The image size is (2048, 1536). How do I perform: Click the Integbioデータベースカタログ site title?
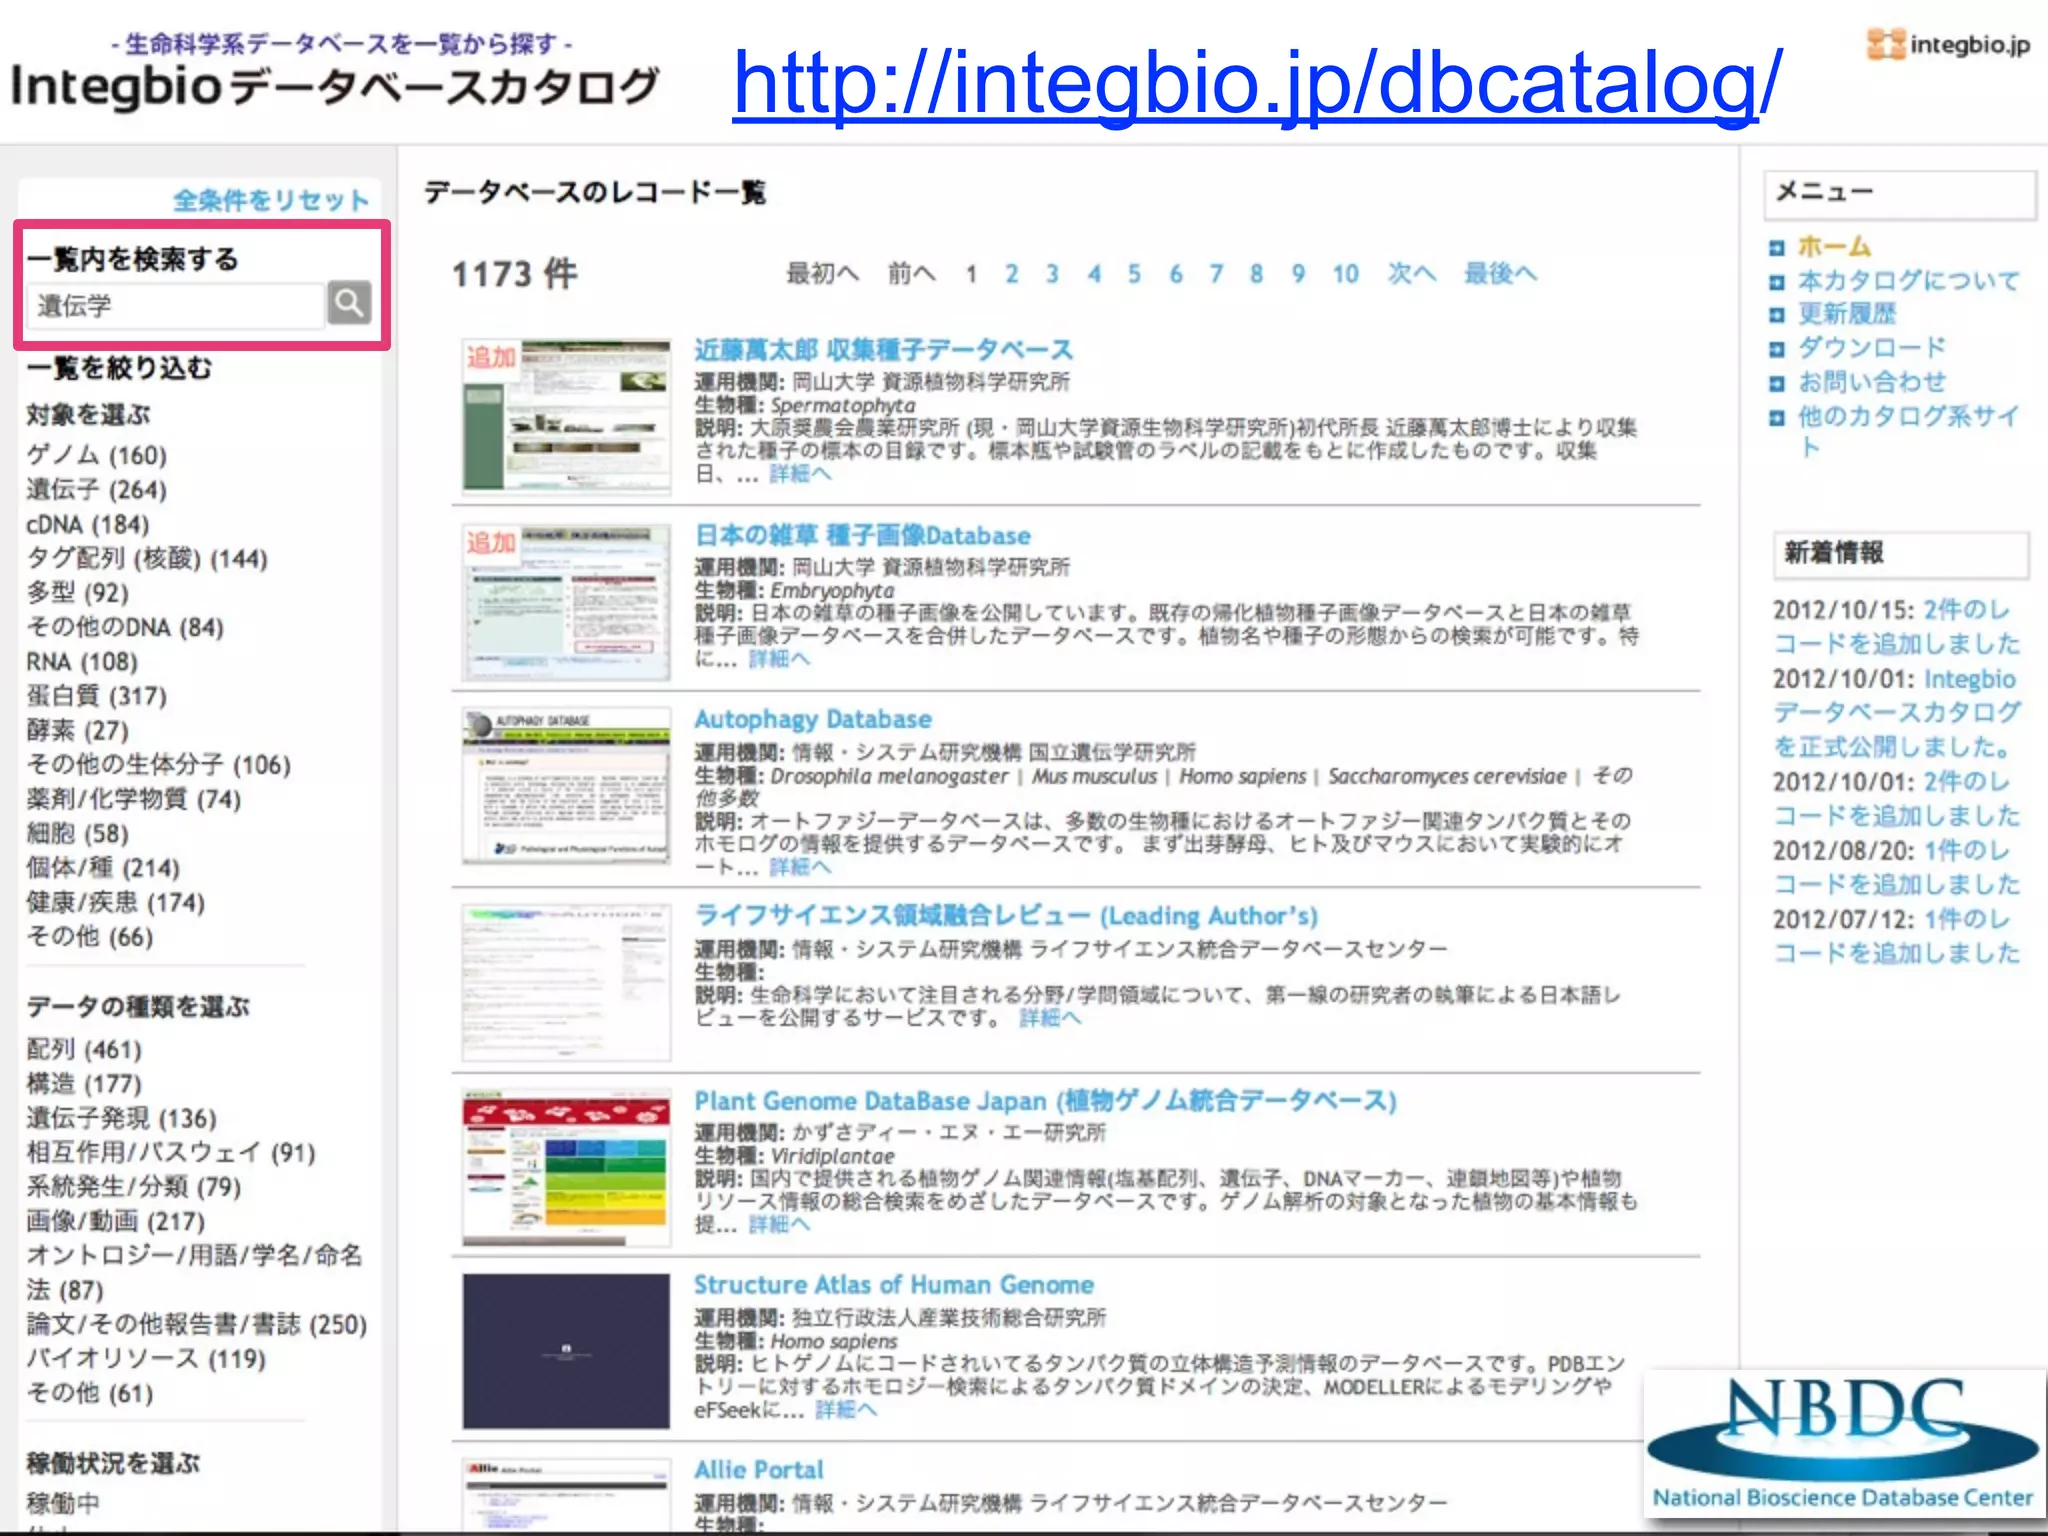(335, 87)
